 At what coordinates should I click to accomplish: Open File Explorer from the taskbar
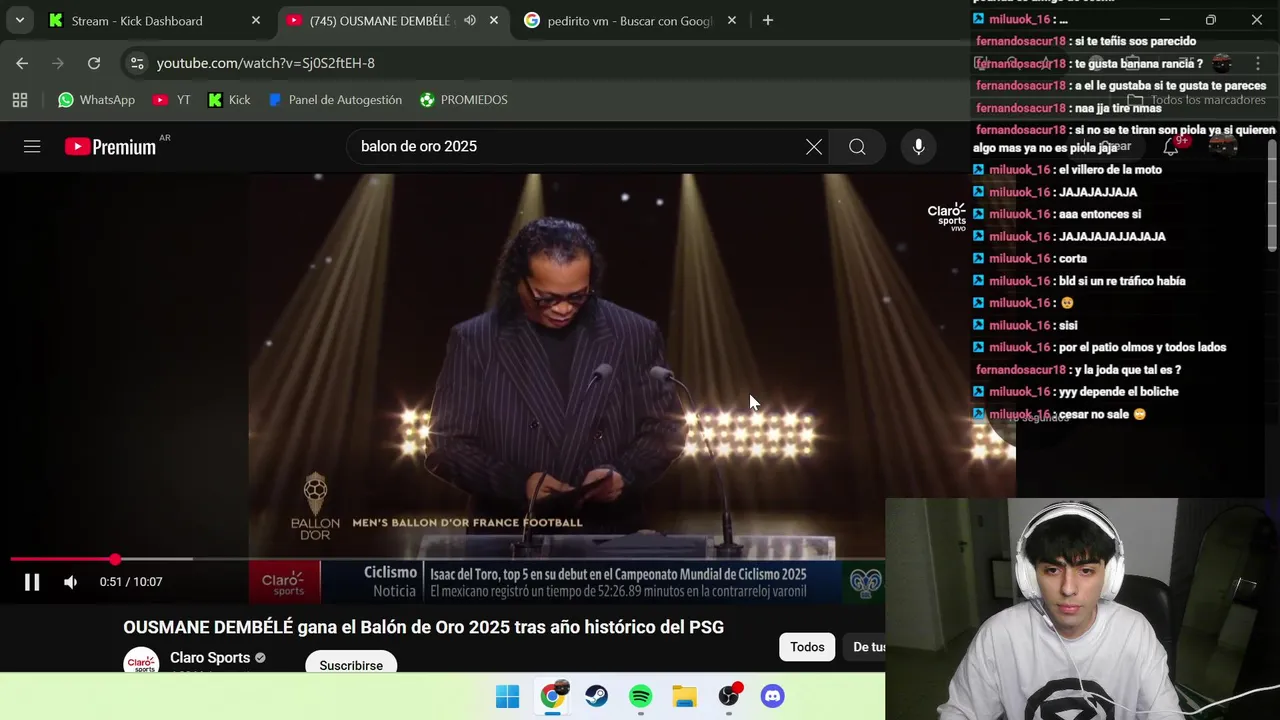(x=684, y=696)
